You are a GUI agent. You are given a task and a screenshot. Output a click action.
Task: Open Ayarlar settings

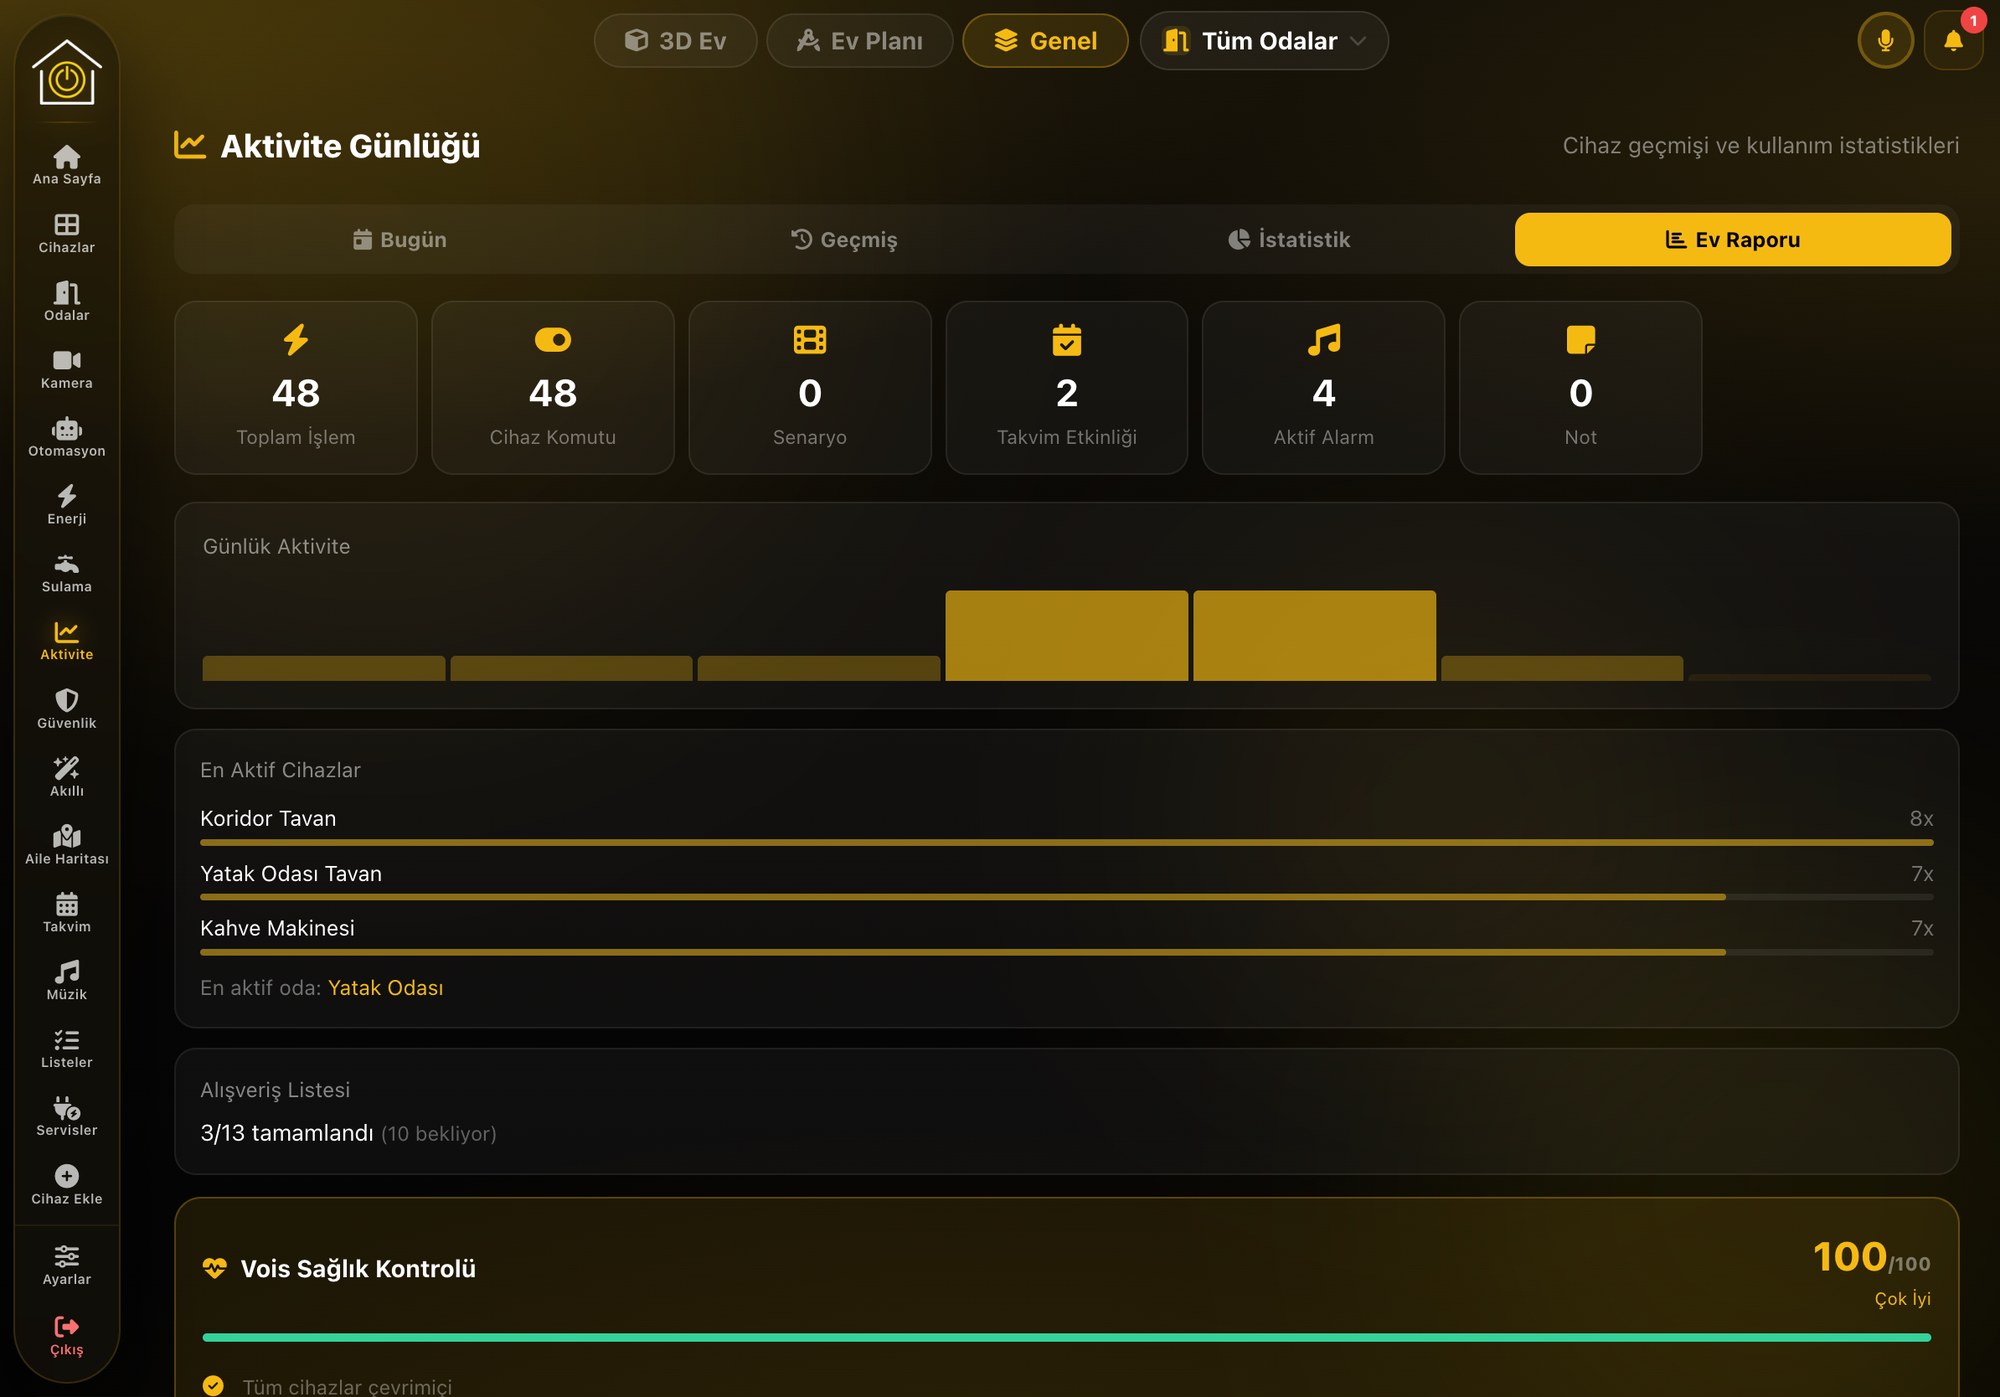click(x=66, y=1265)
